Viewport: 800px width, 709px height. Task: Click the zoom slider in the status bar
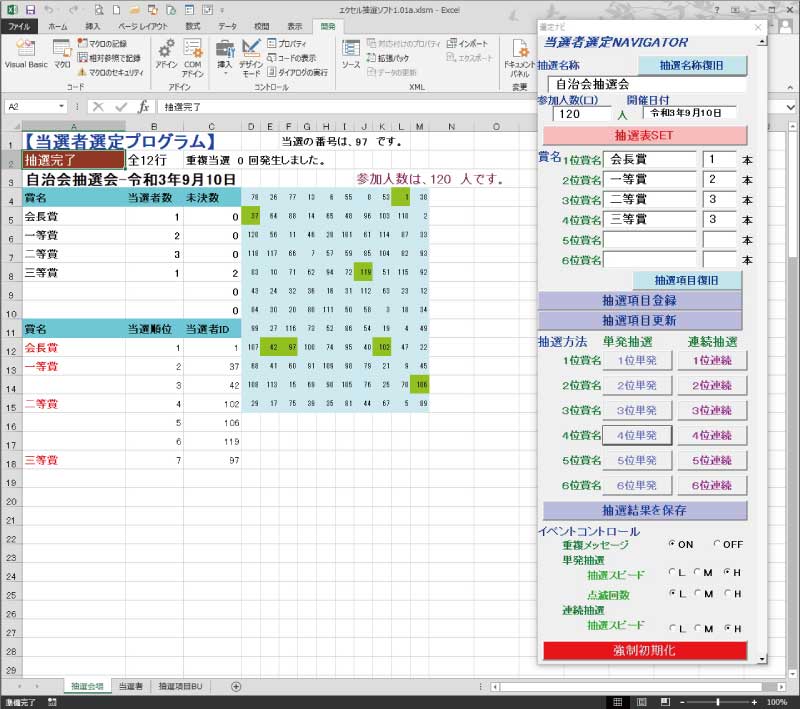click(x=718, y=702)
